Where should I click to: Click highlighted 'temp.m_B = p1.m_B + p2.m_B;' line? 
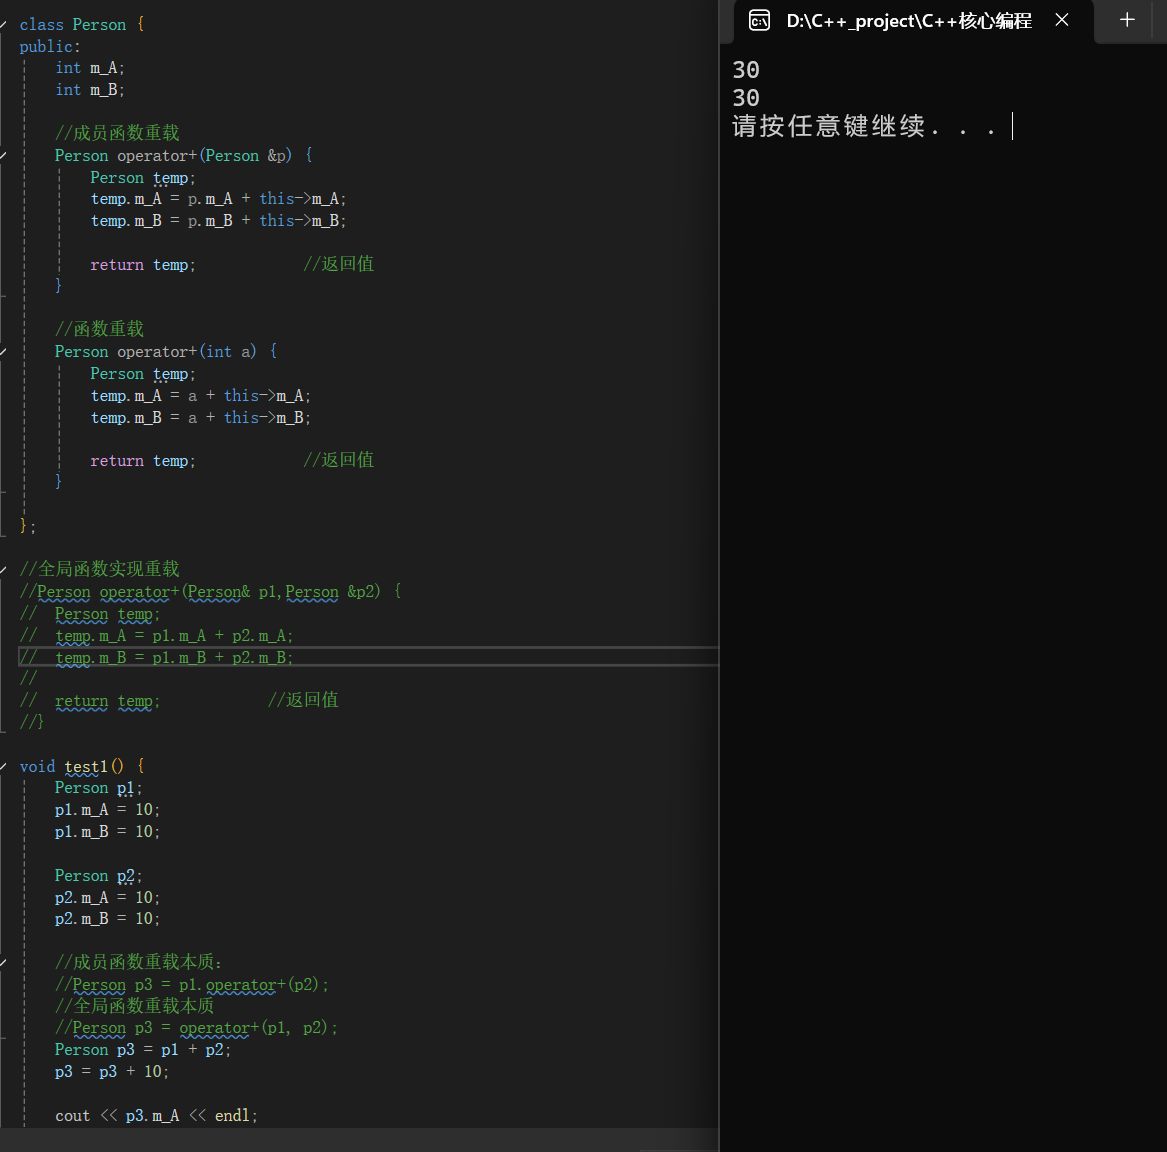click(x=156, y=657)
